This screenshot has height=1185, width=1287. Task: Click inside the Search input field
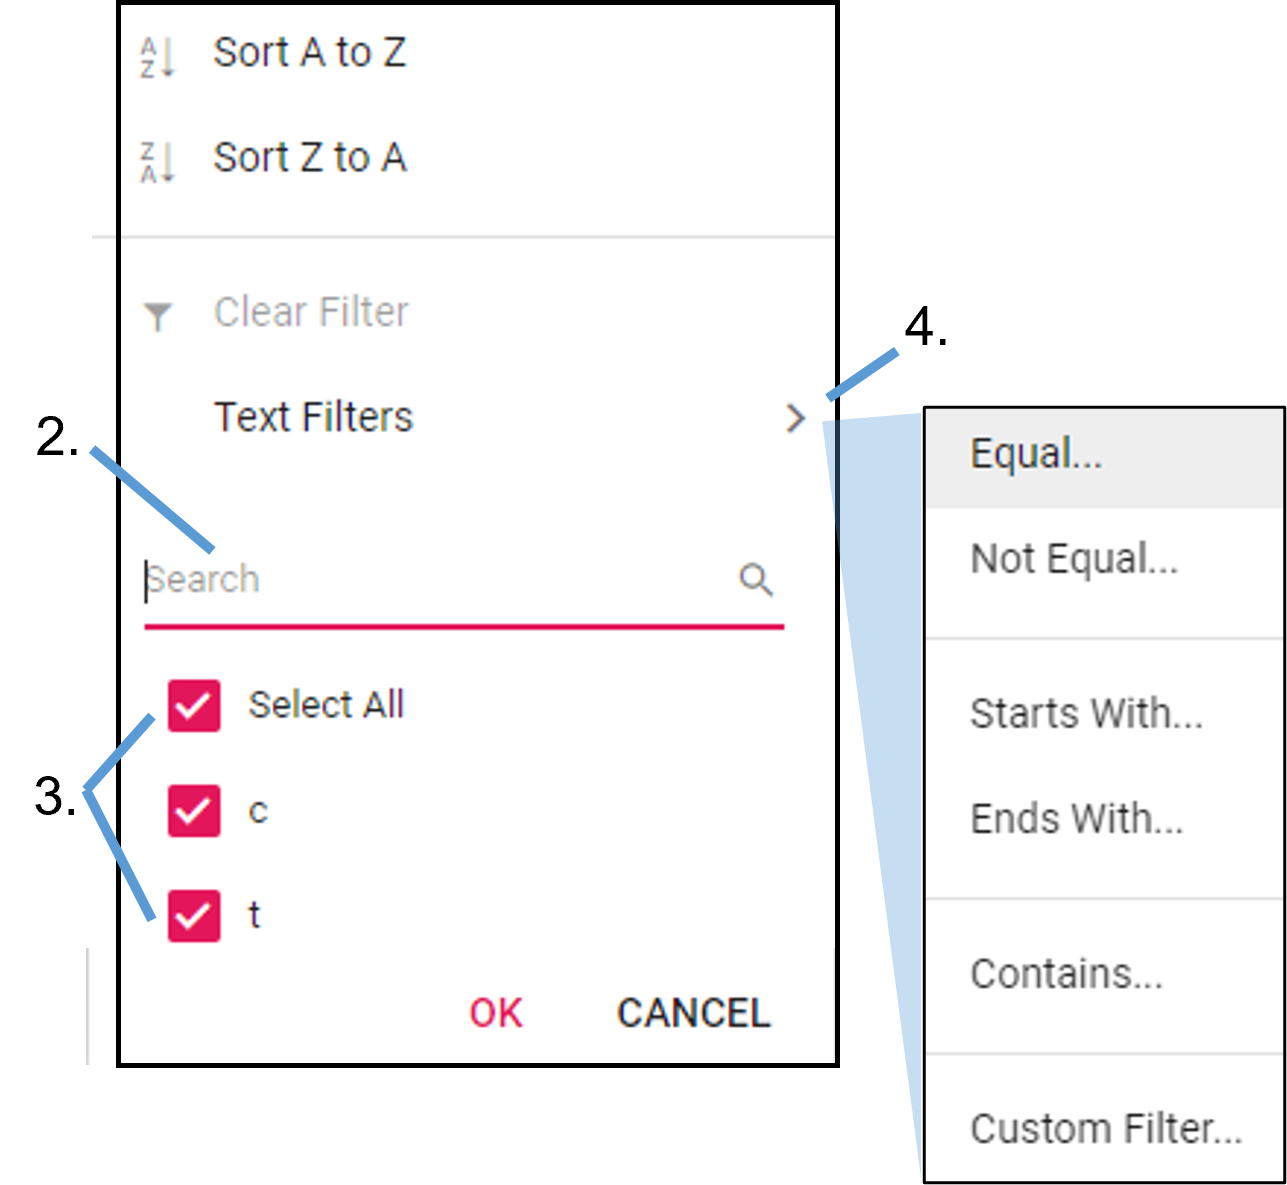pos(400,580)
